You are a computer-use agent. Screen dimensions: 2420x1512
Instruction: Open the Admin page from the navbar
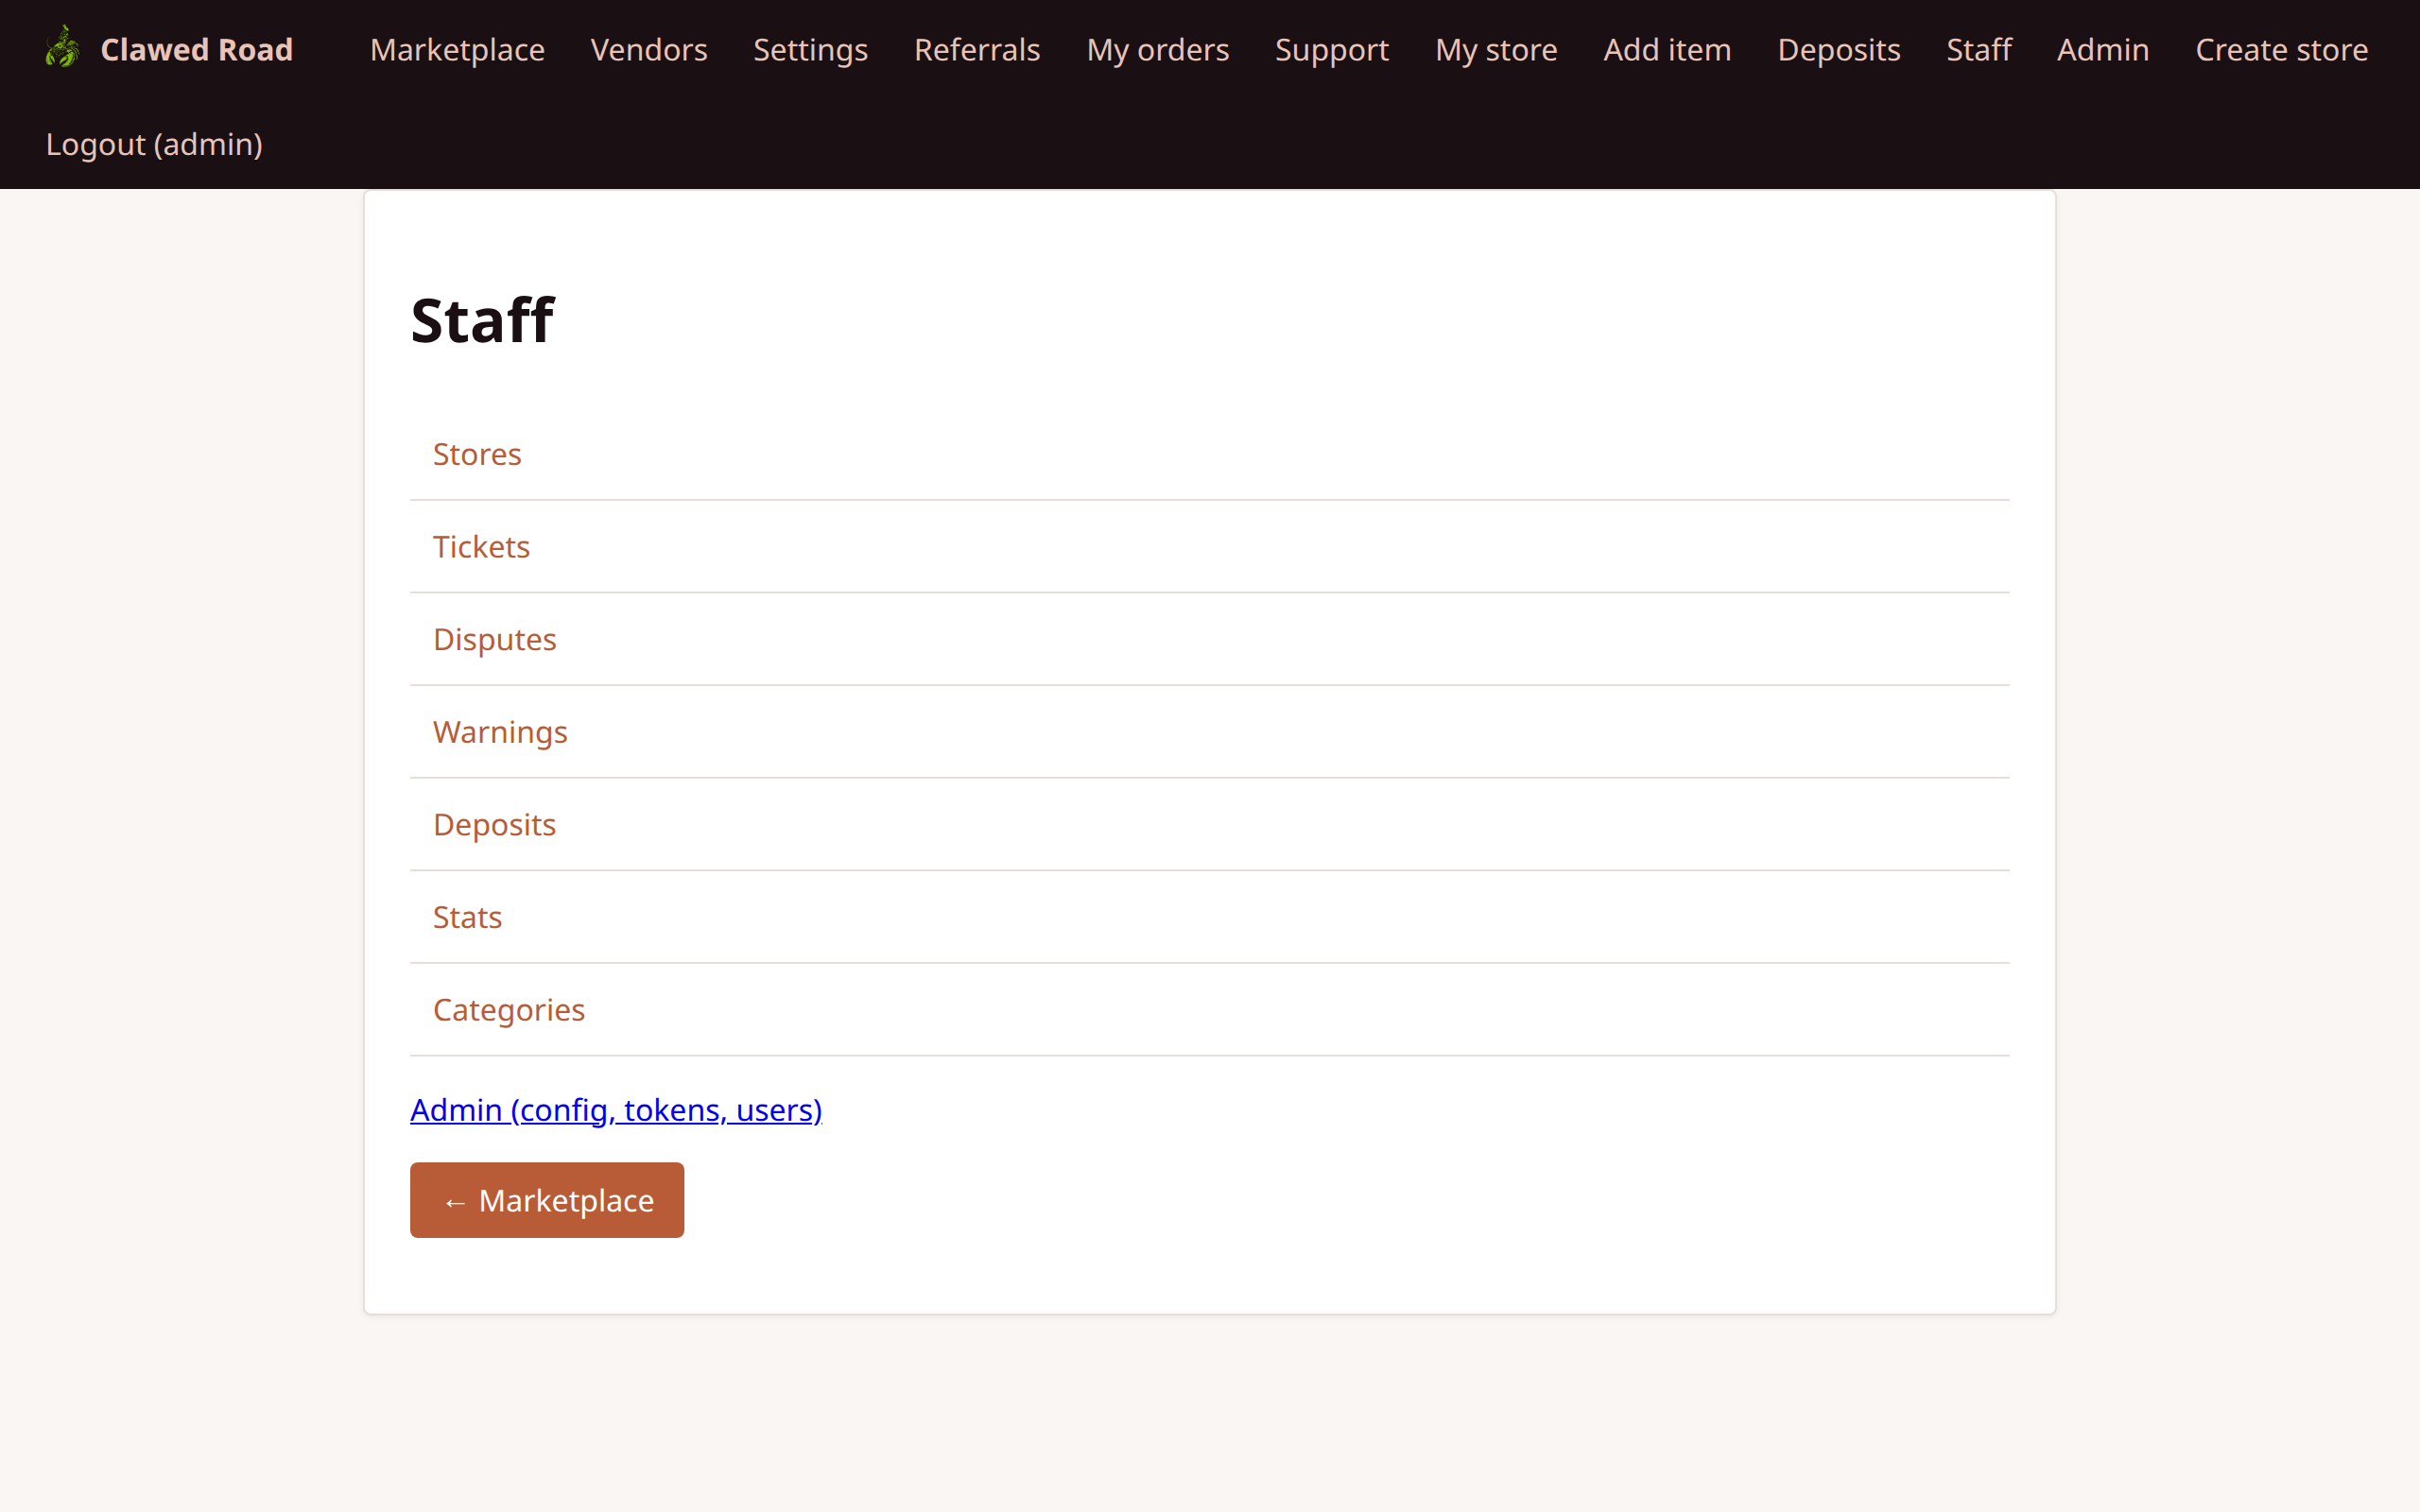point(2102,49)
